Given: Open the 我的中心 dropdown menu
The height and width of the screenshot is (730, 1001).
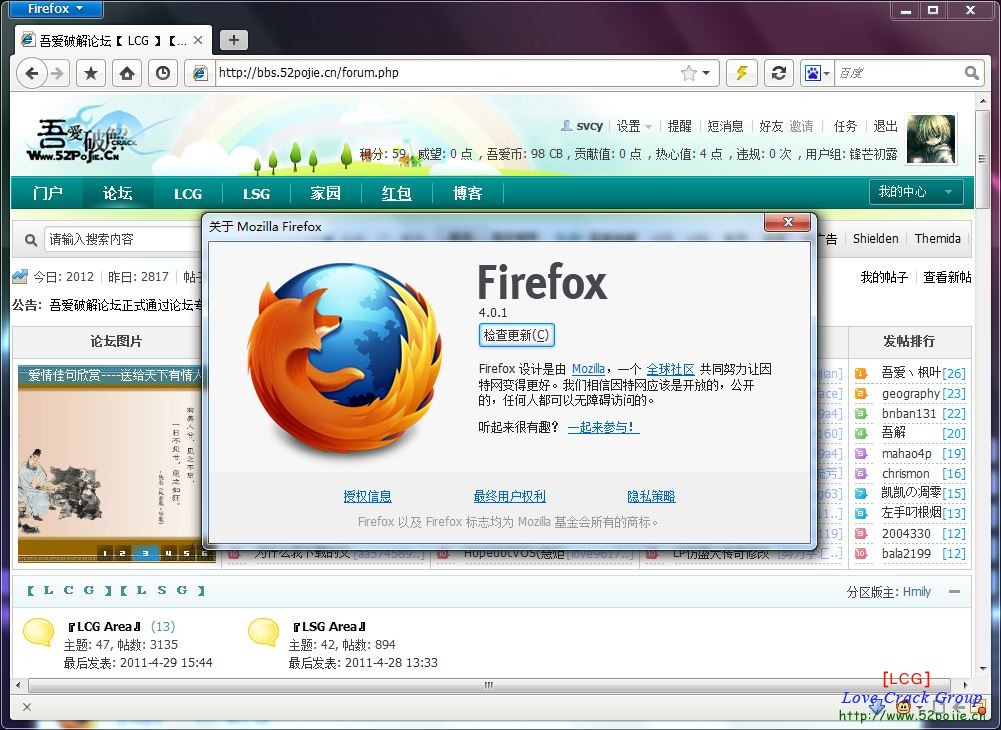Looking at the screenshot, I should (916, 192).
